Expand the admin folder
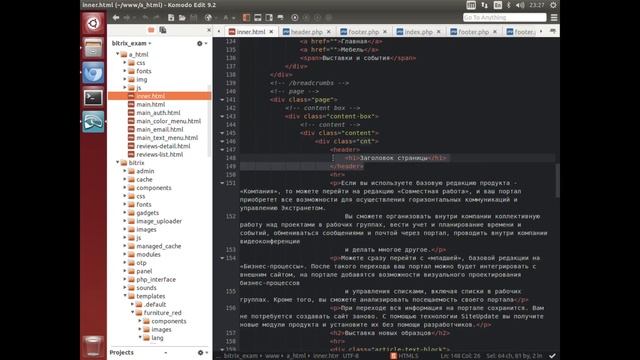Screen dimensions: 640x360 [x=125, y=171]
